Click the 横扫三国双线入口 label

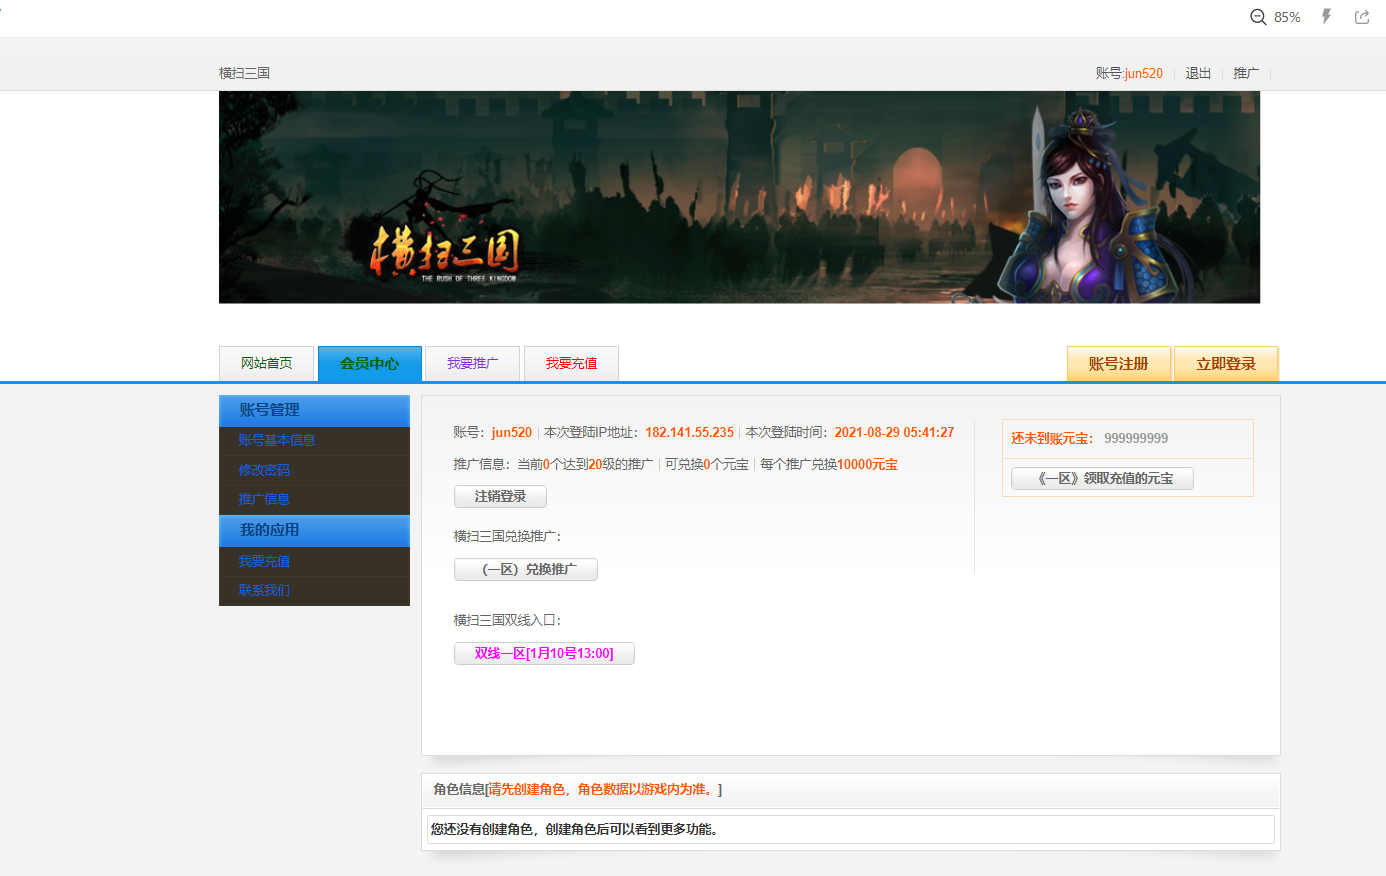point(507,620)
